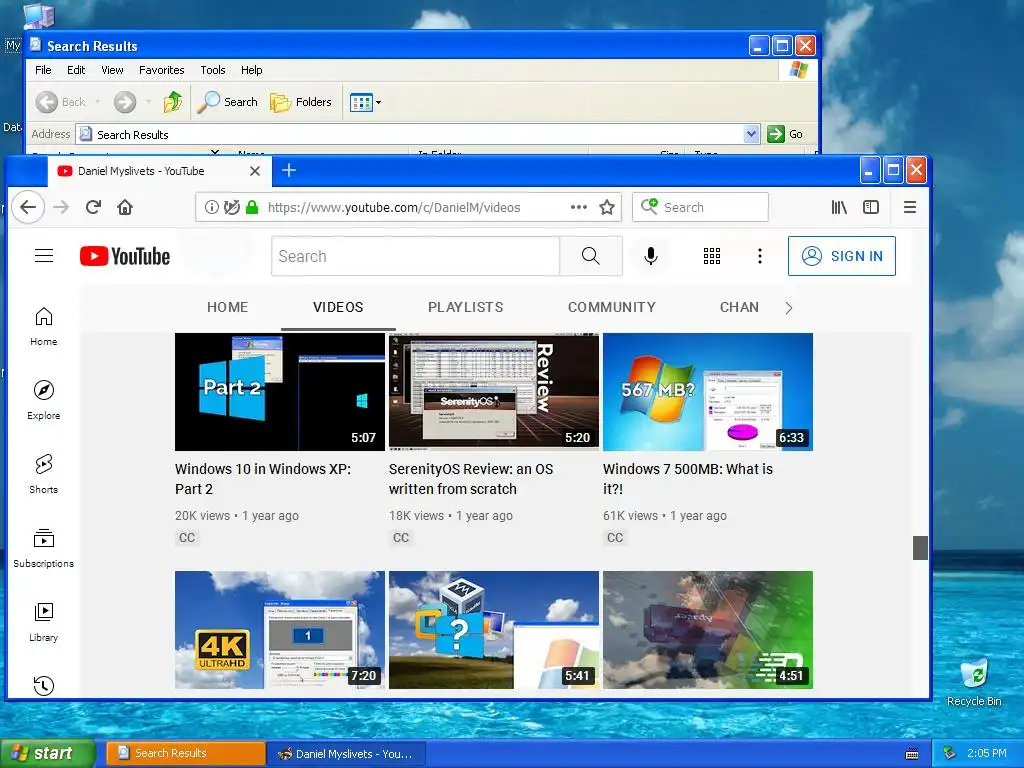Toggle the Firefox sidebar view icon
Screen dimensions: 1024x768
point(871,207)
